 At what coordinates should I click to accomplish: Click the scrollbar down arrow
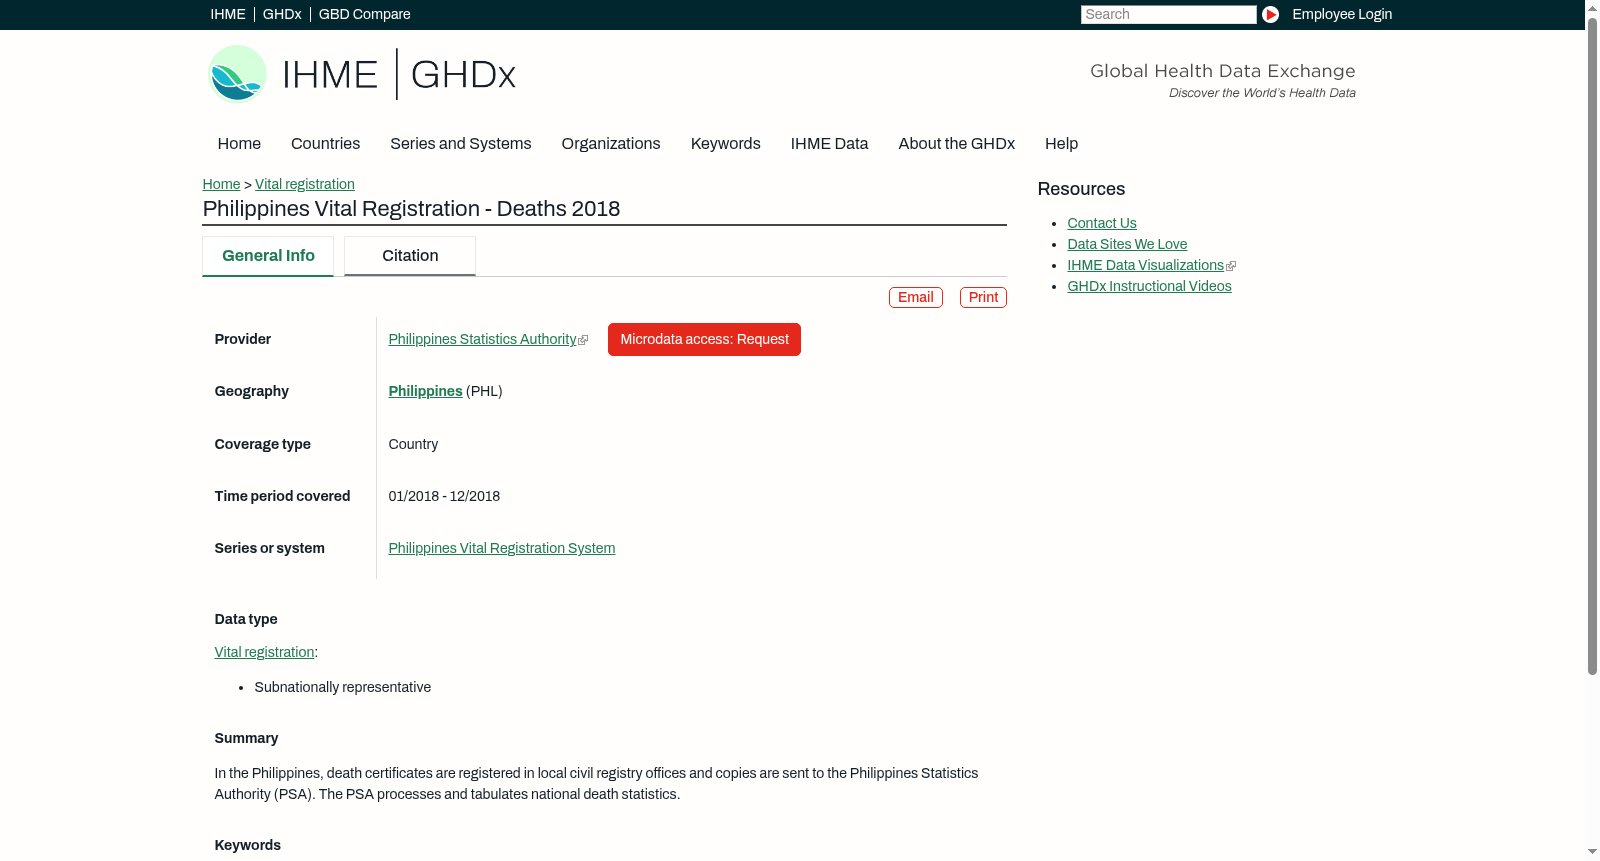1592,853
